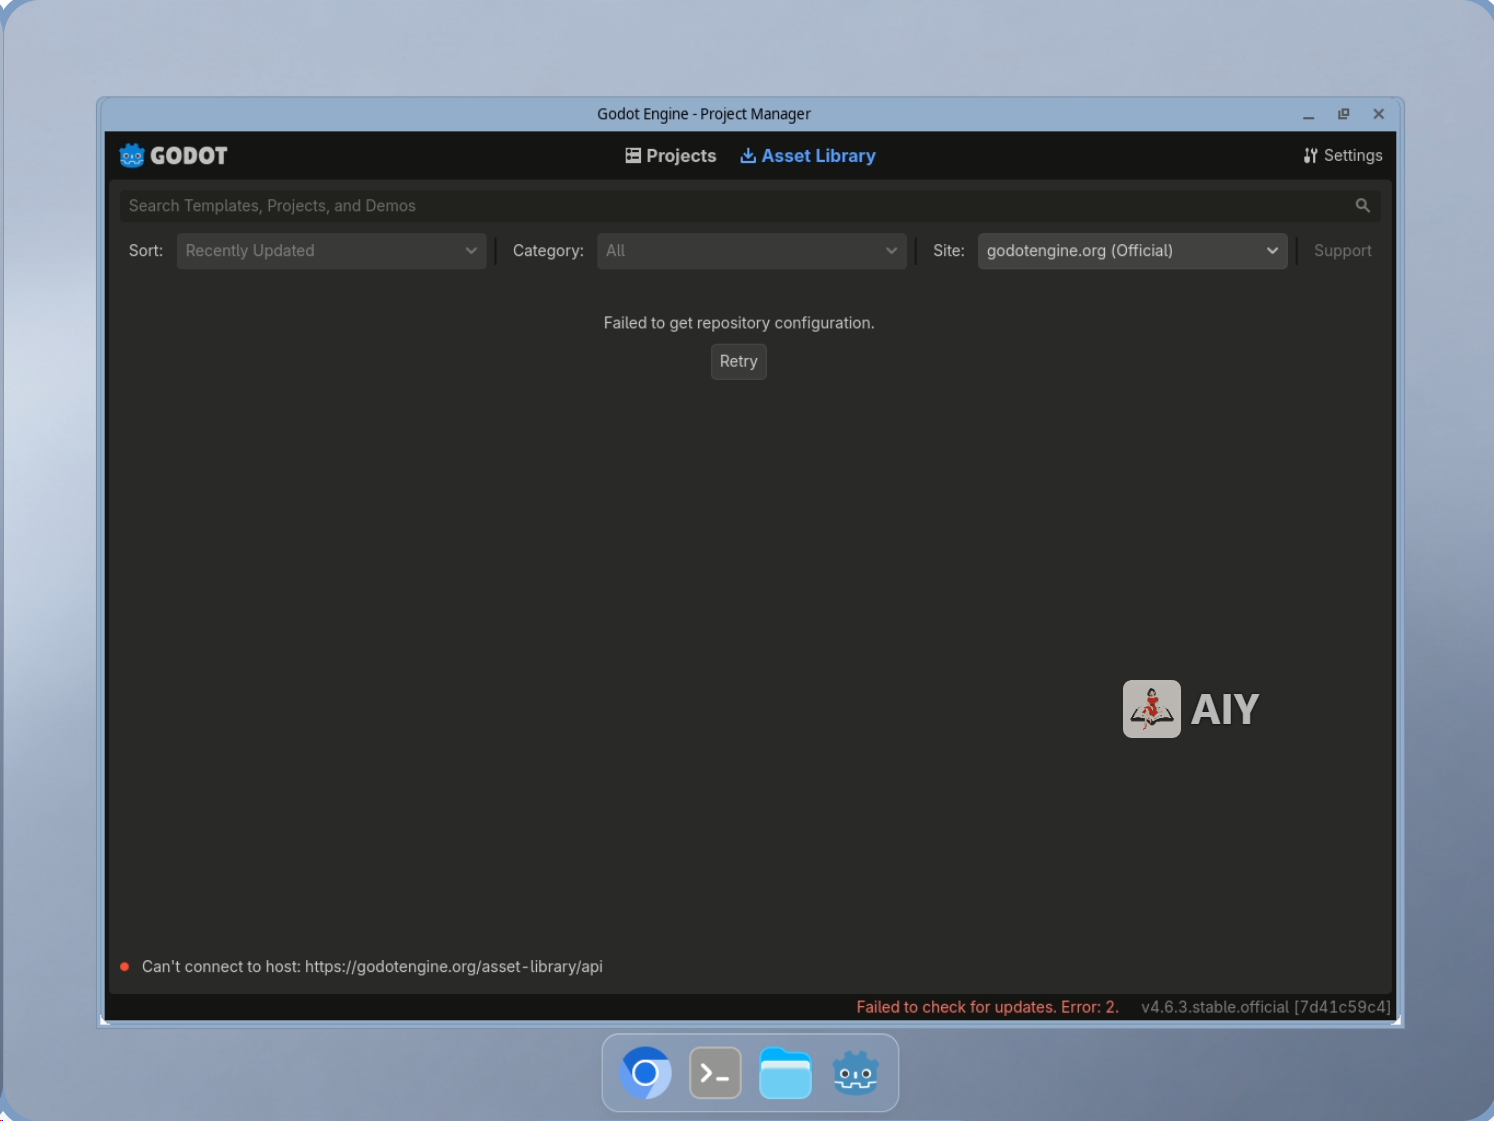The width and height of the screenshot is (1494, 1121).
Task: Switch to the Projects tab
Action: click(x=670, y=156)
